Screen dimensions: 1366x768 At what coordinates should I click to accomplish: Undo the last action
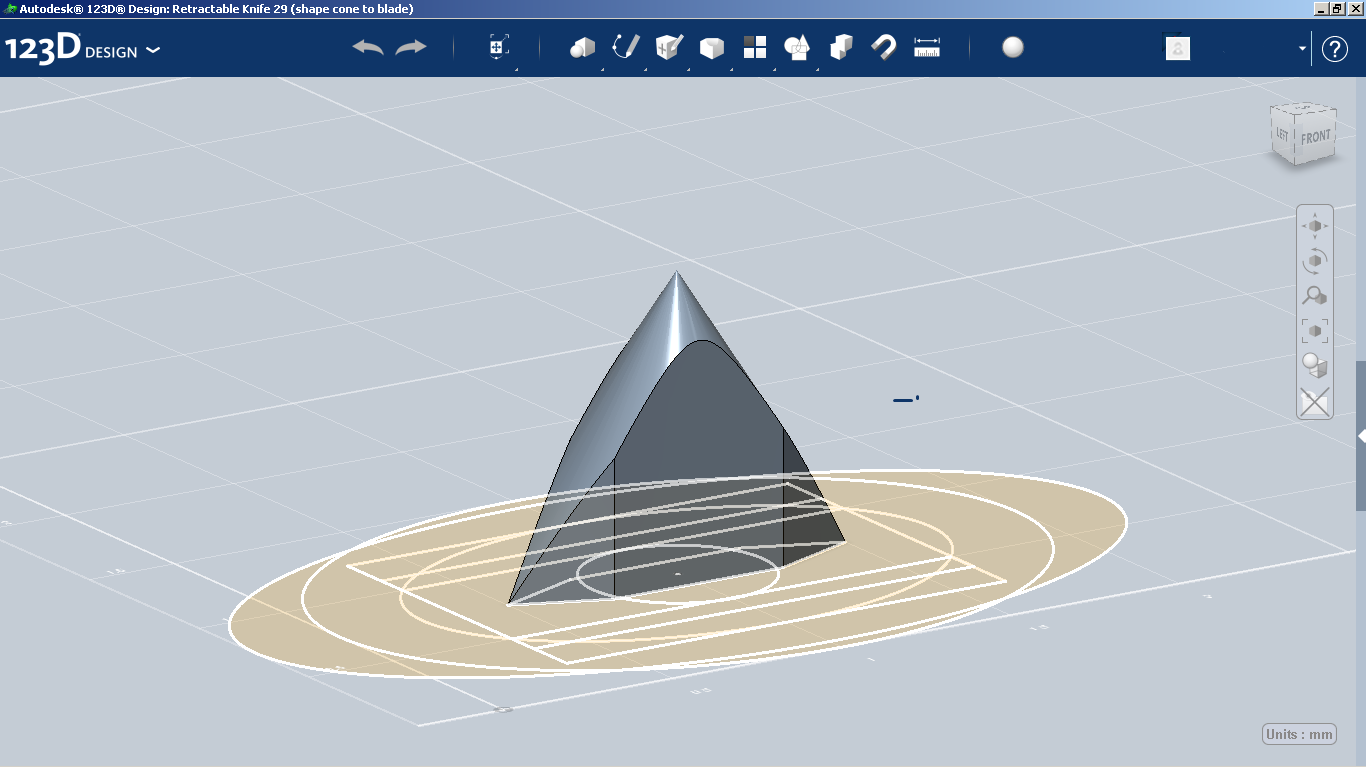367,46
